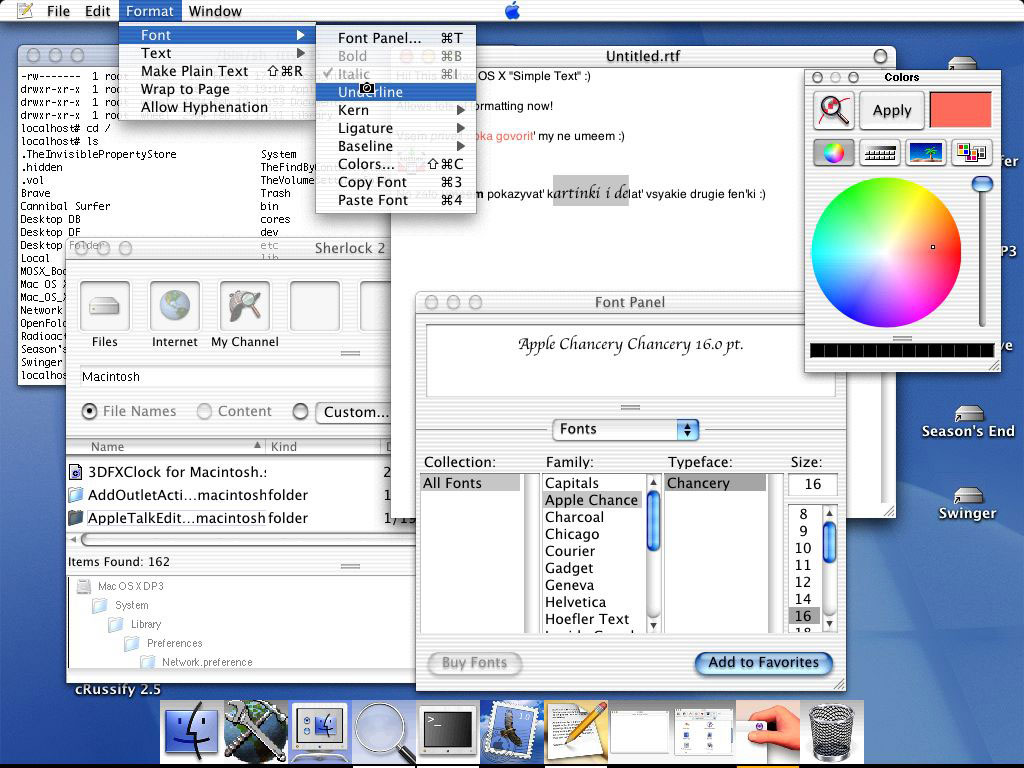Click the TextEdit application icon in menu bar
Screen dimensions: 1024x768
click(x=25, y=10)
